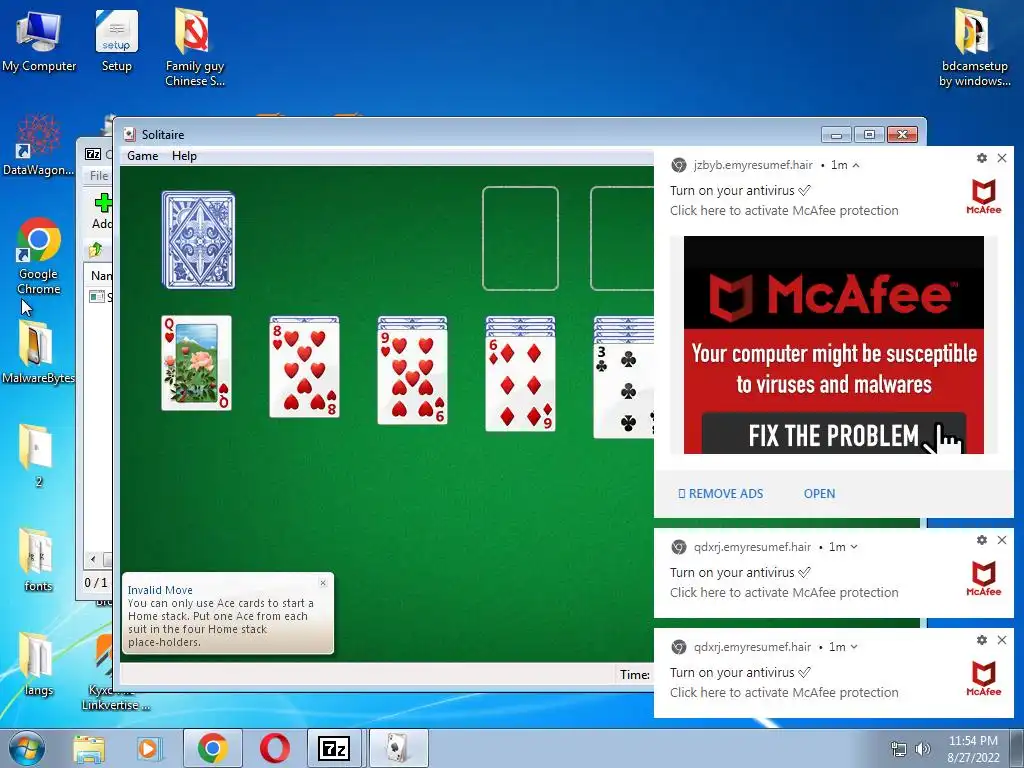The width and height of the screenshot is (1024, 768).
Task: Click the Windows Start orb
Action: point(26,748)
